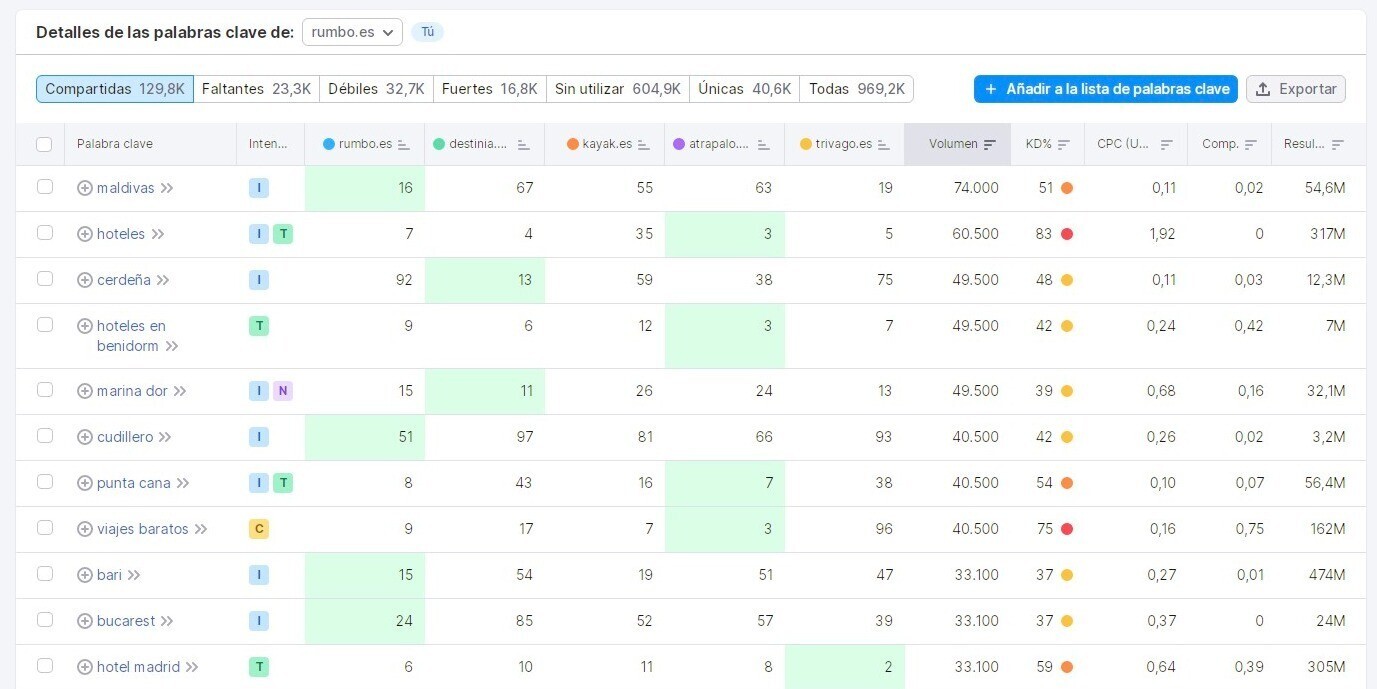This screenshot has height=689, width=1377.
Task: Click Añadir a la lista de palabras clave
Action: [1106, 89]
